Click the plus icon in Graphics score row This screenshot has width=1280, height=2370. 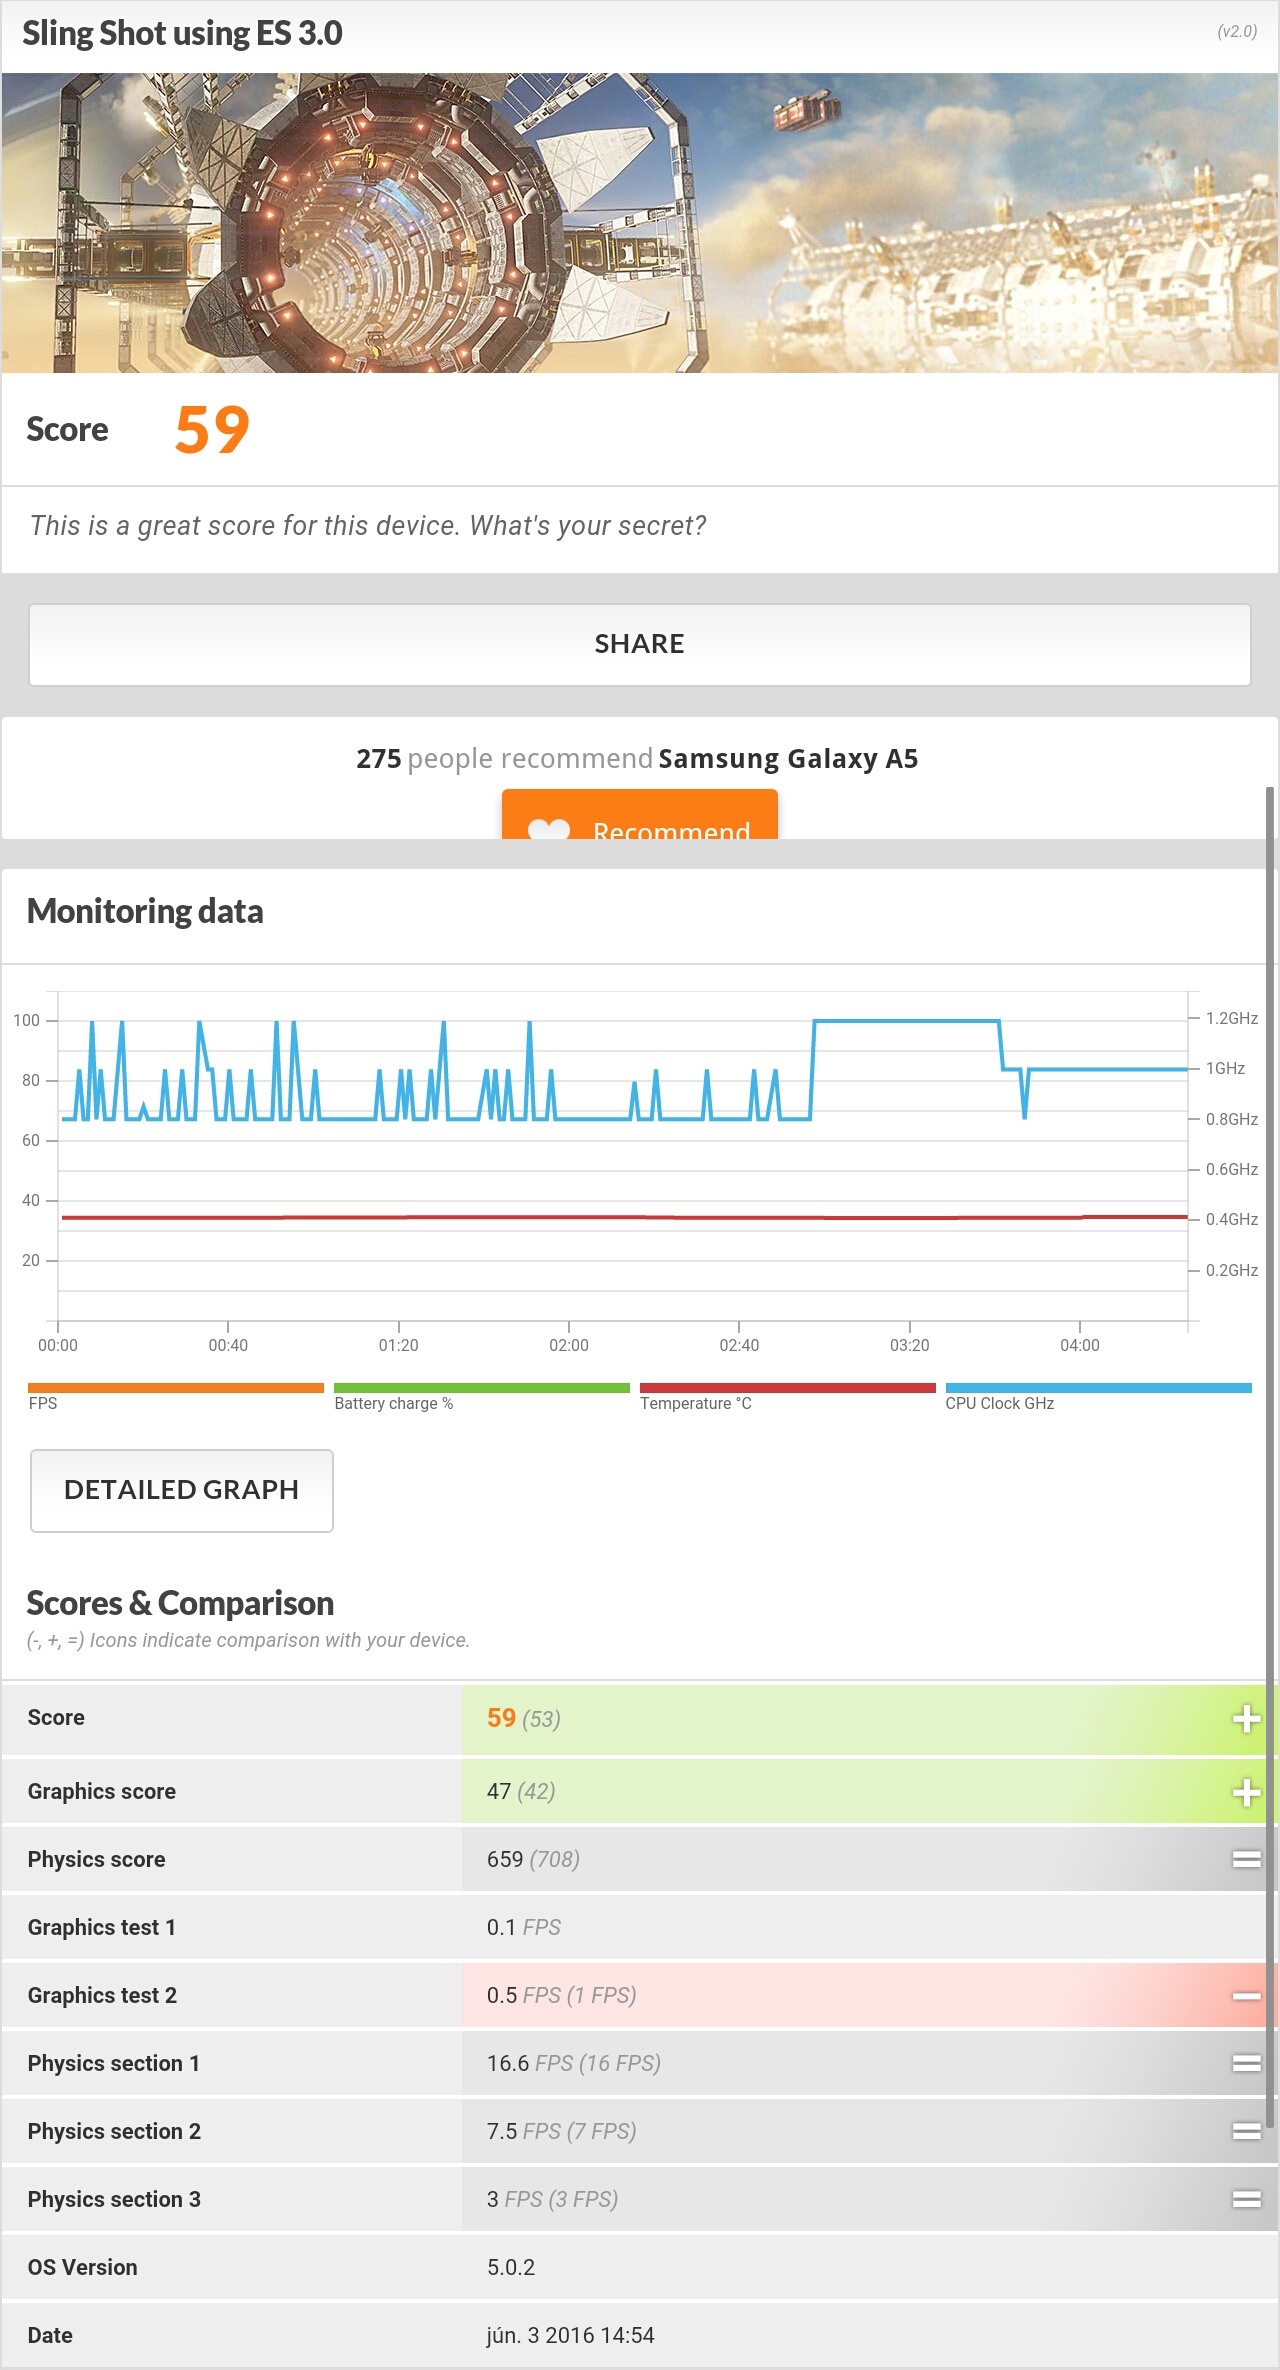coord(1246,1793)
